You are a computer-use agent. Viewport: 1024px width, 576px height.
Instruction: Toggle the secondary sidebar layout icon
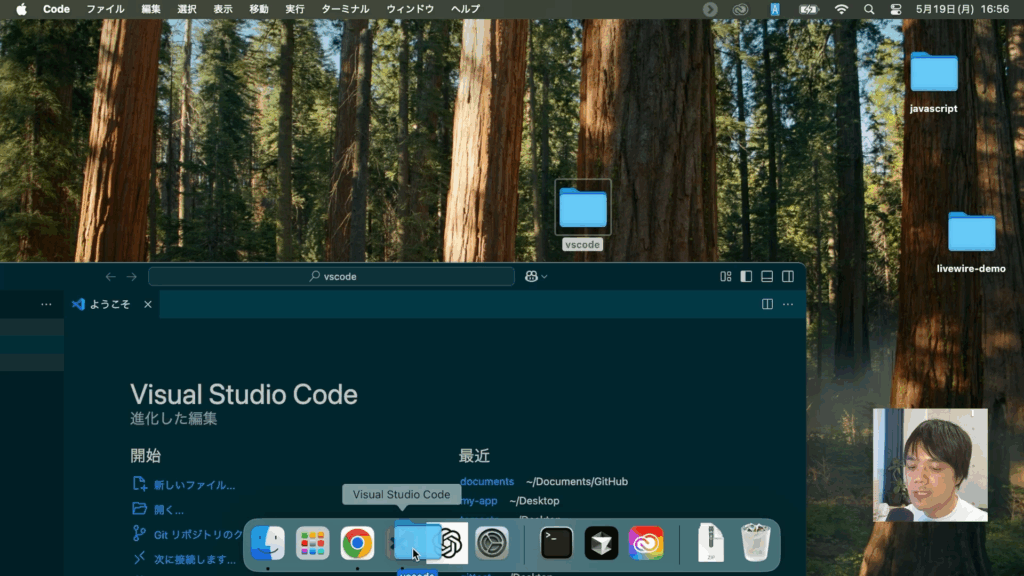coord(788,277)
